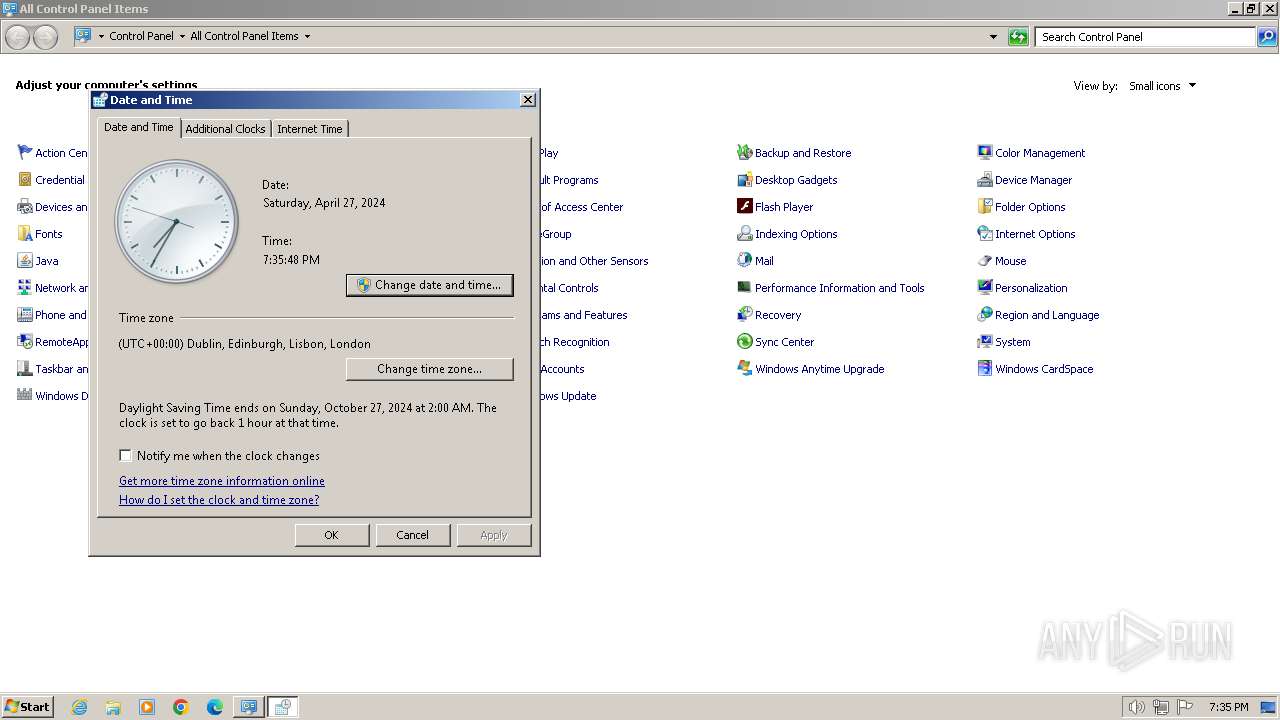Expand the arrow after Control Panel breadcrumb
1280x720 pixels.
tap(182, 36)
